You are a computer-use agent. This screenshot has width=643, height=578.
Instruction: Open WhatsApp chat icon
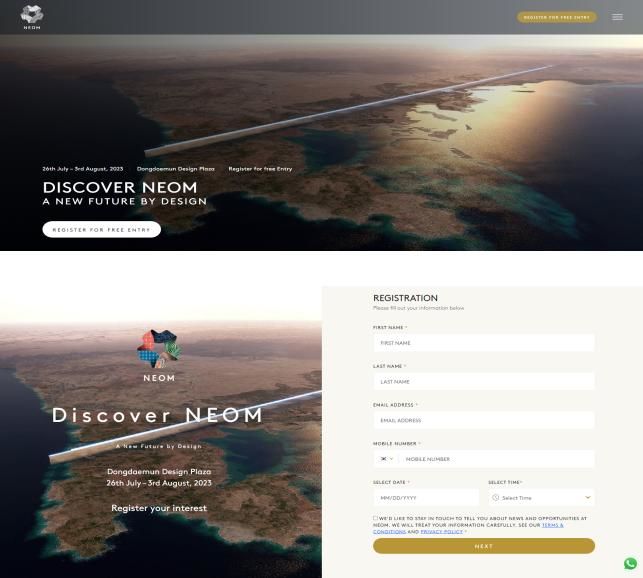click(x=630, y=563)
